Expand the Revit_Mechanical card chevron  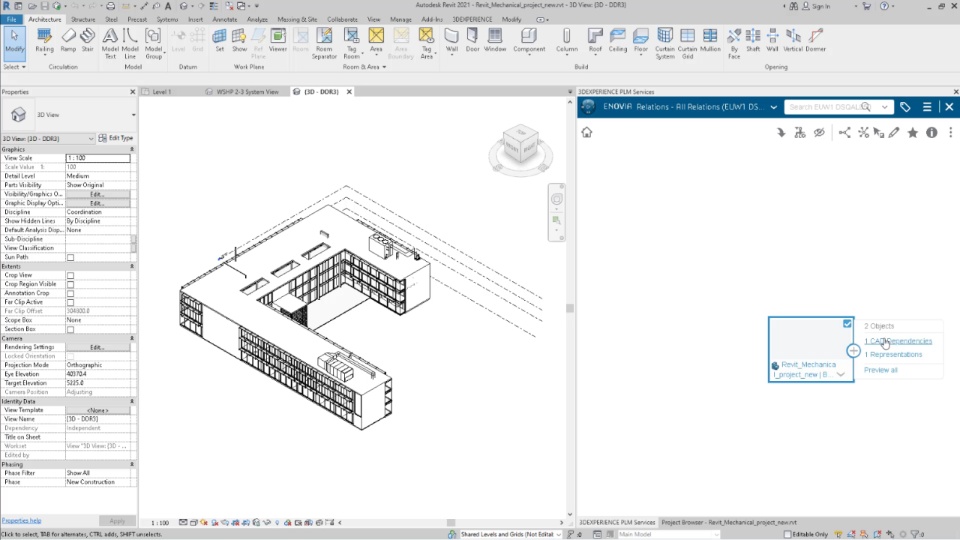coord(841,374)
